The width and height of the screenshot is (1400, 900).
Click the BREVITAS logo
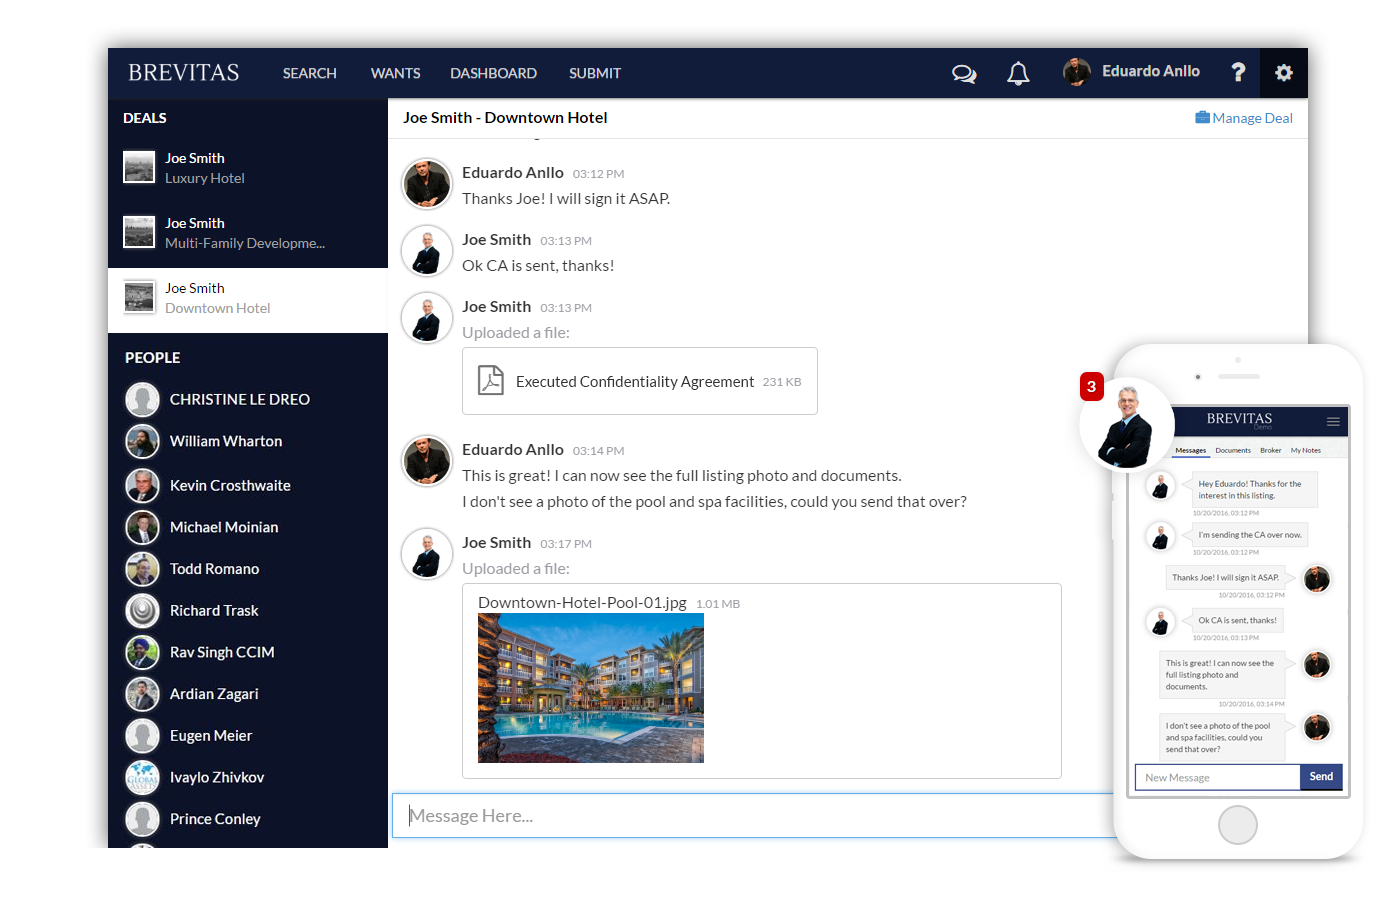pos(184,73)
